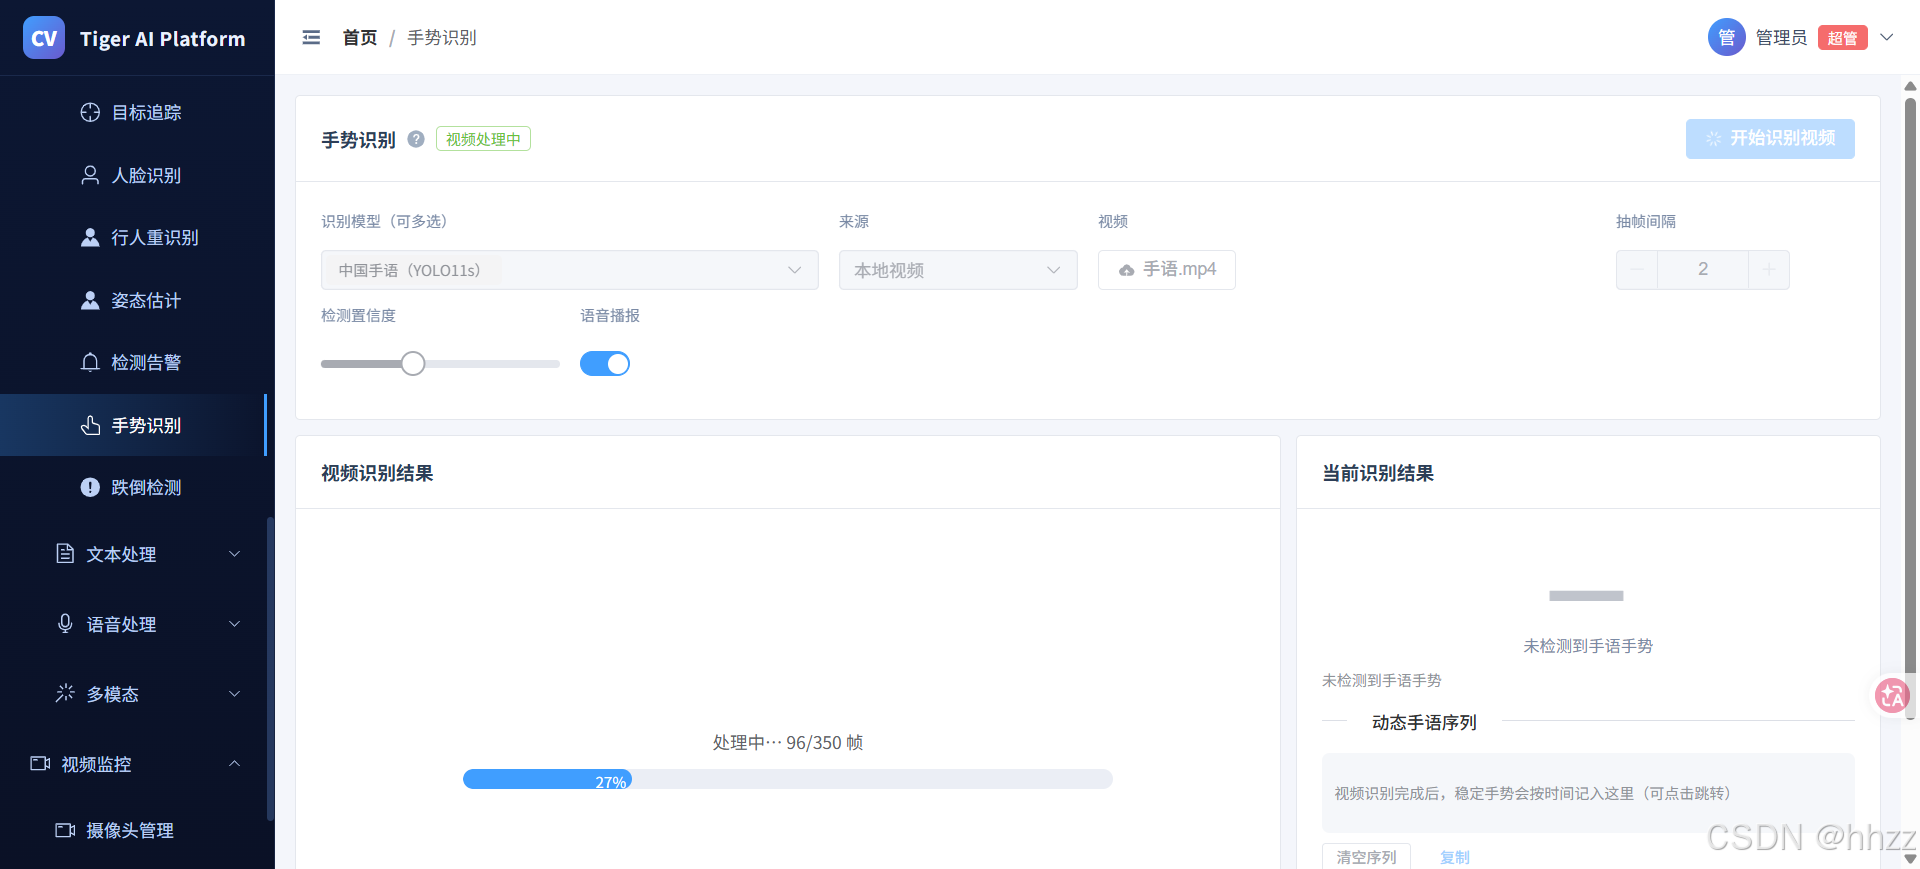Increase 抽帧间隔 with the plus button
Viewport: 1920px width, 869px height.
coord(1769,270)
